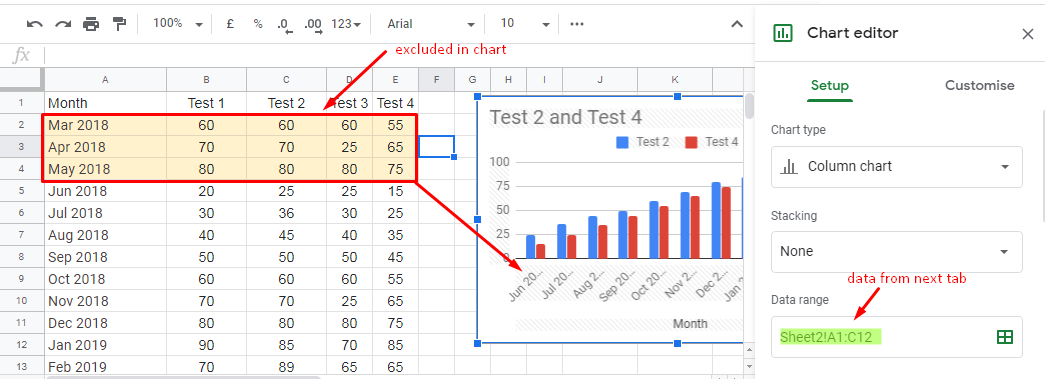Expand the Column chart type dropdown

click(896, 167)
